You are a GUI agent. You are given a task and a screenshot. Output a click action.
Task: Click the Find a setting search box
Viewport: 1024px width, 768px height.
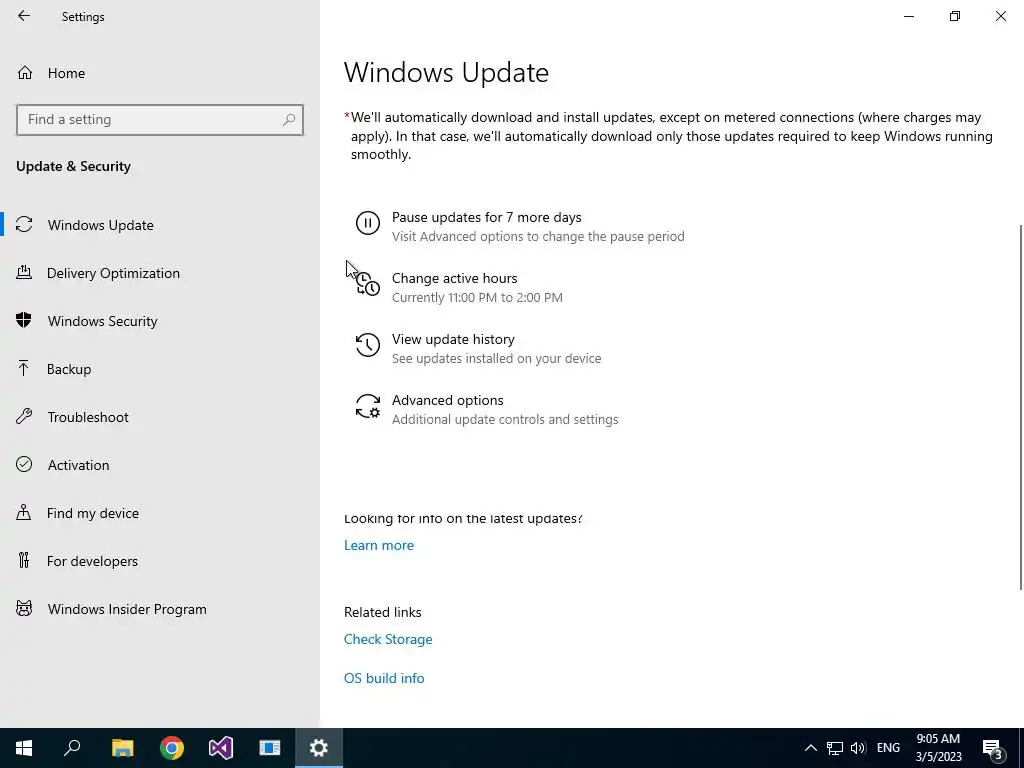coord(159,120)
